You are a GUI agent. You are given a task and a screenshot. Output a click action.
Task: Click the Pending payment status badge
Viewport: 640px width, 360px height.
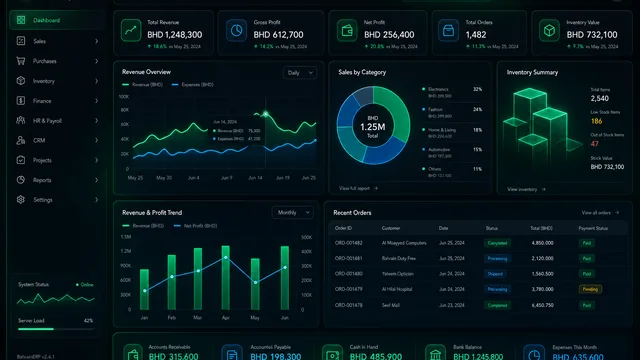point(590,289)
